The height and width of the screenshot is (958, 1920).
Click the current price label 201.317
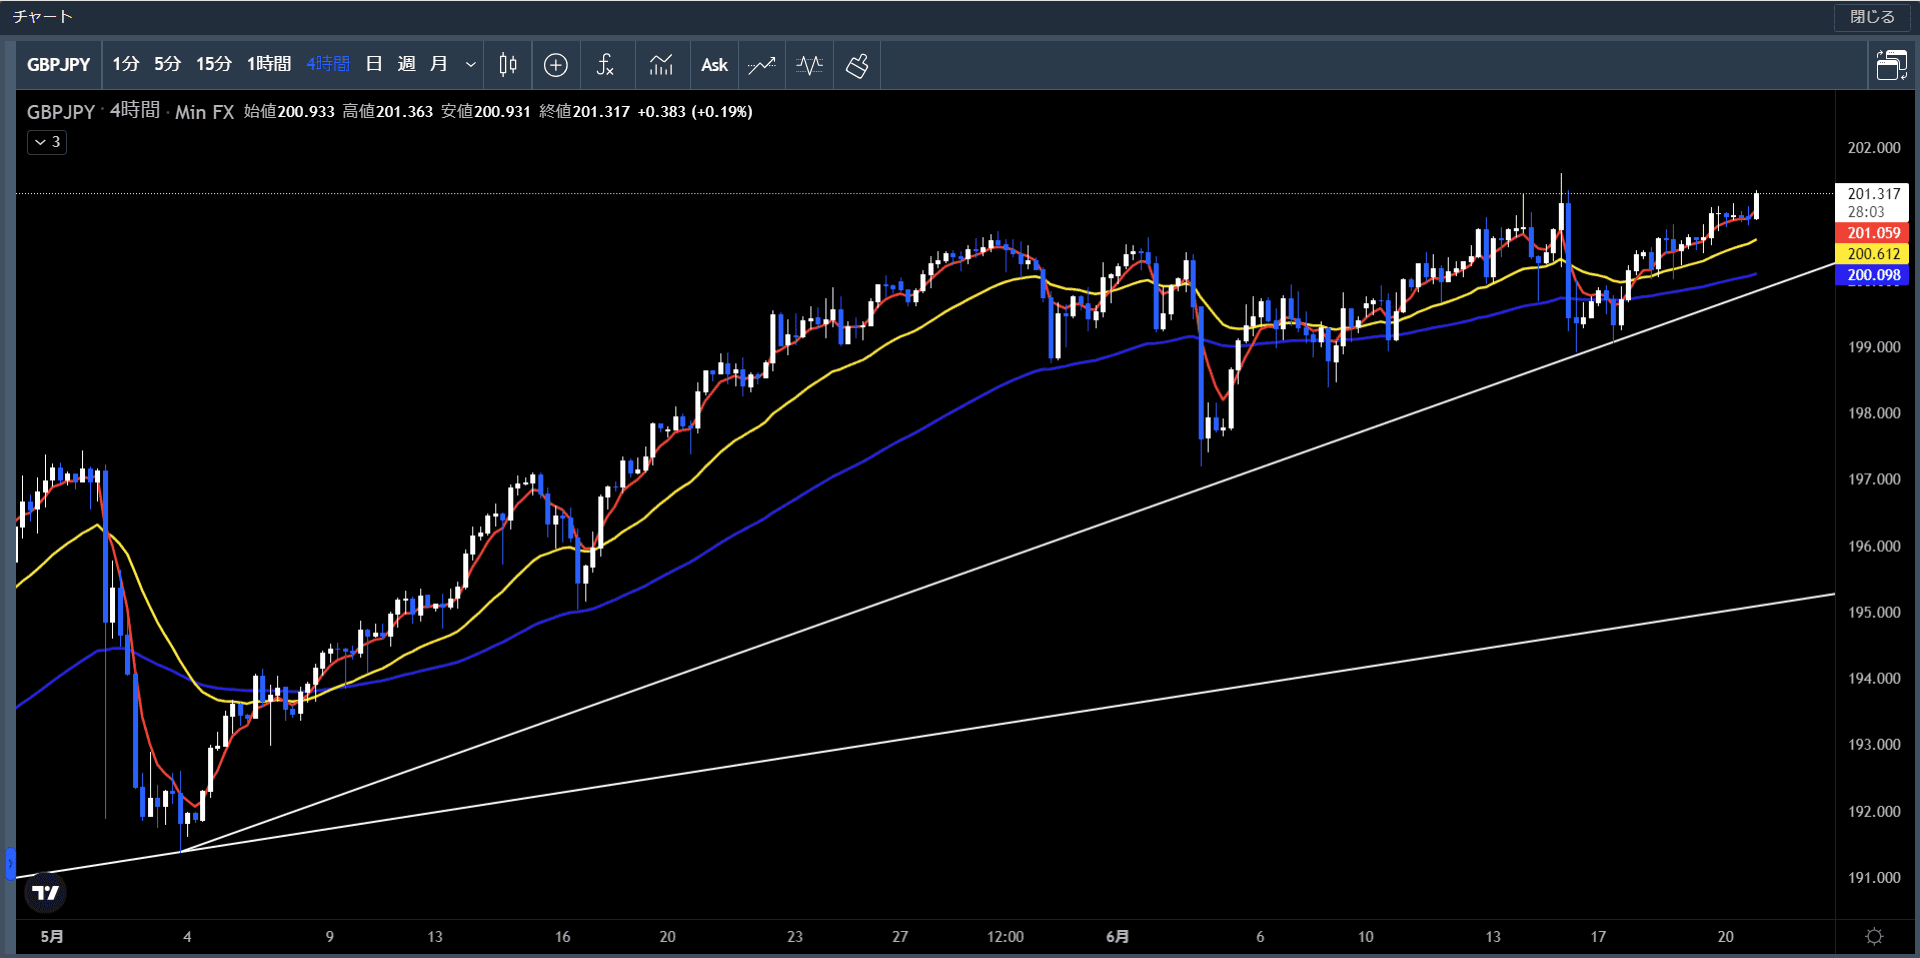pyautogui.click(x=1872, y=194)
